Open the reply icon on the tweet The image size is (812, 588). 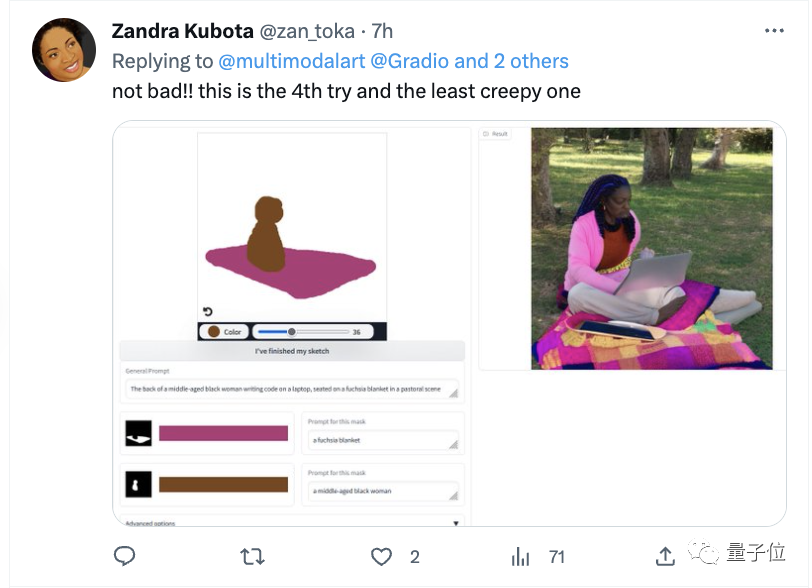click(124, 556)
